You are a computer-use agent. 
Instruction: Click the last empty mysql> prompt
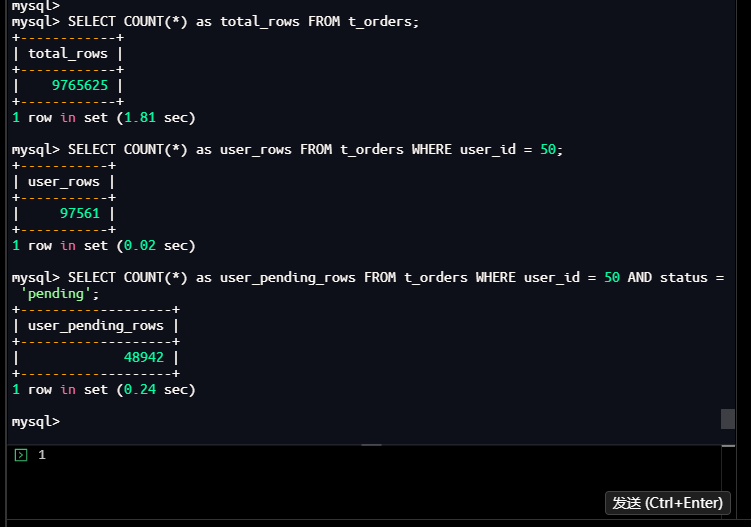36,422
